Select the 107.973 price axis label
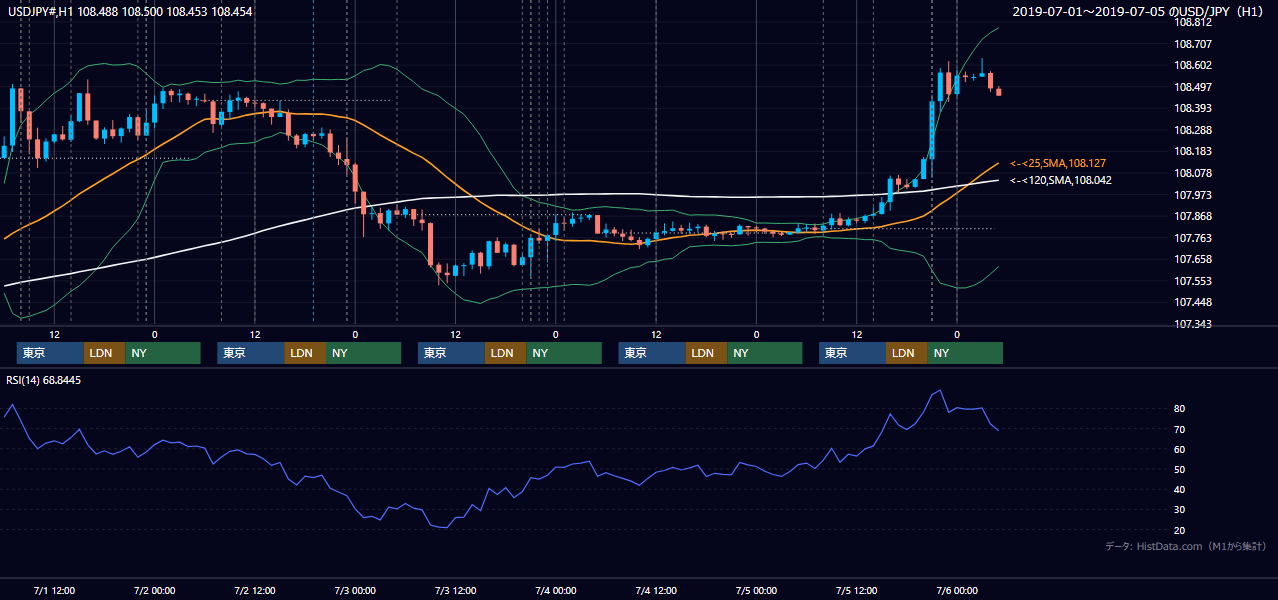 (1193, 195)
